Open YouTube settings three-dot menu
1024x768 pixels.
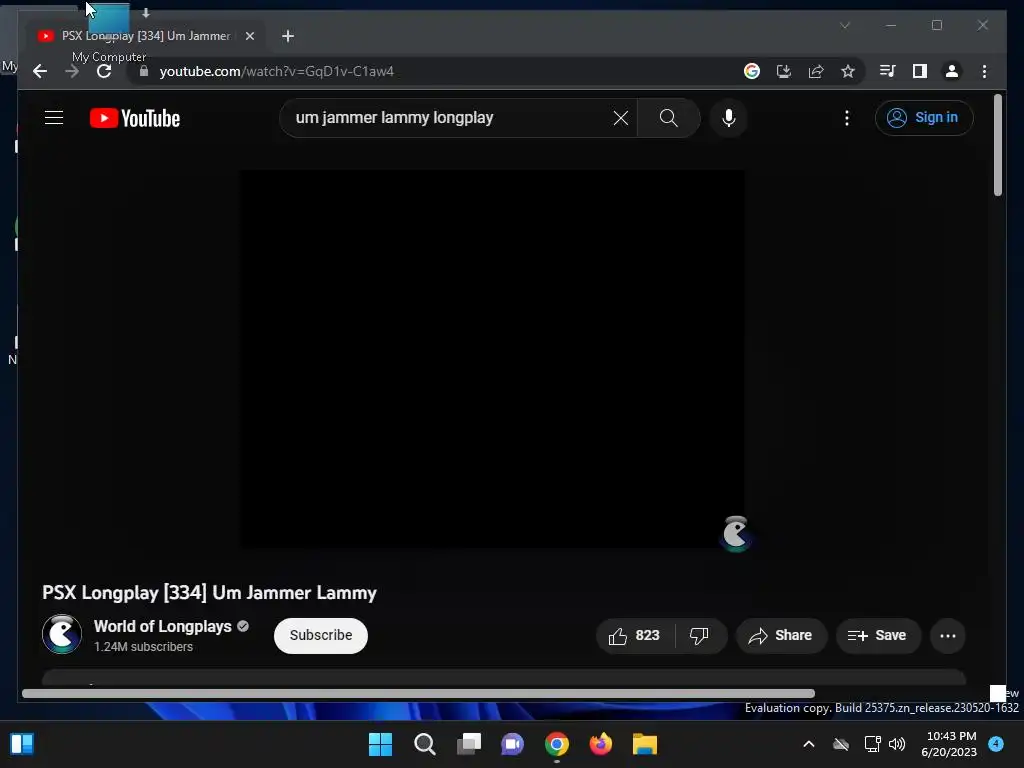point(846,118)
